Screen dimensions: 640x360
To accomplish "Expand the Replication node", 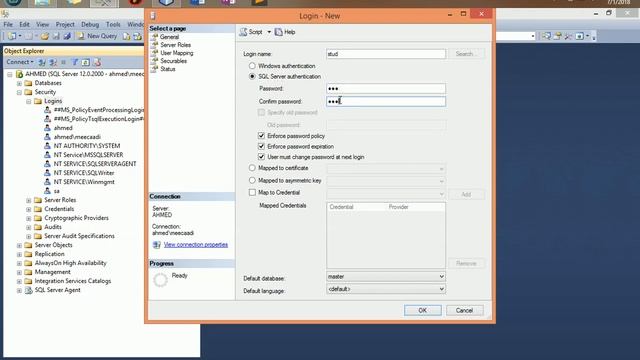I will tap(19, 254).
